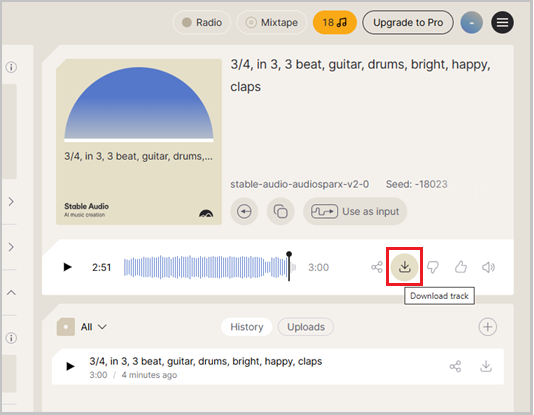Share the history list track
Image resolution: width=534 pixels, height=415 pixels.
click(x=455, y=366)
